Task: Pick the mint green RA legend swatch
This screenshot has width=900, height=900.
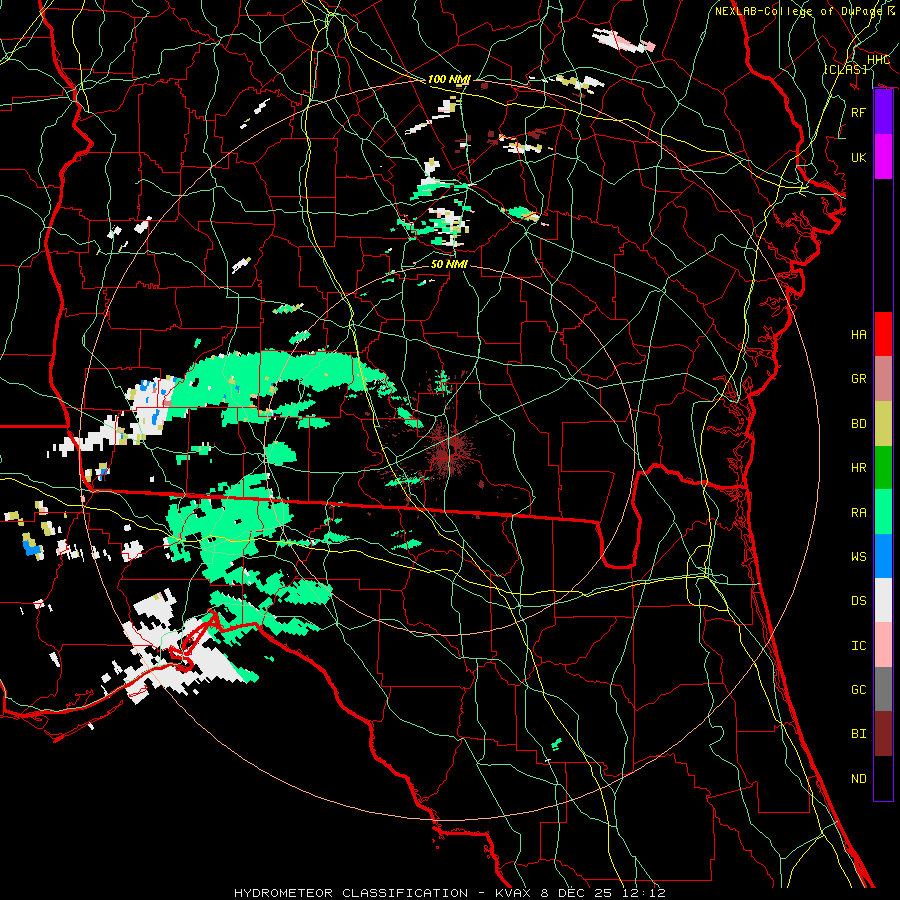Action: pos(883,512)
